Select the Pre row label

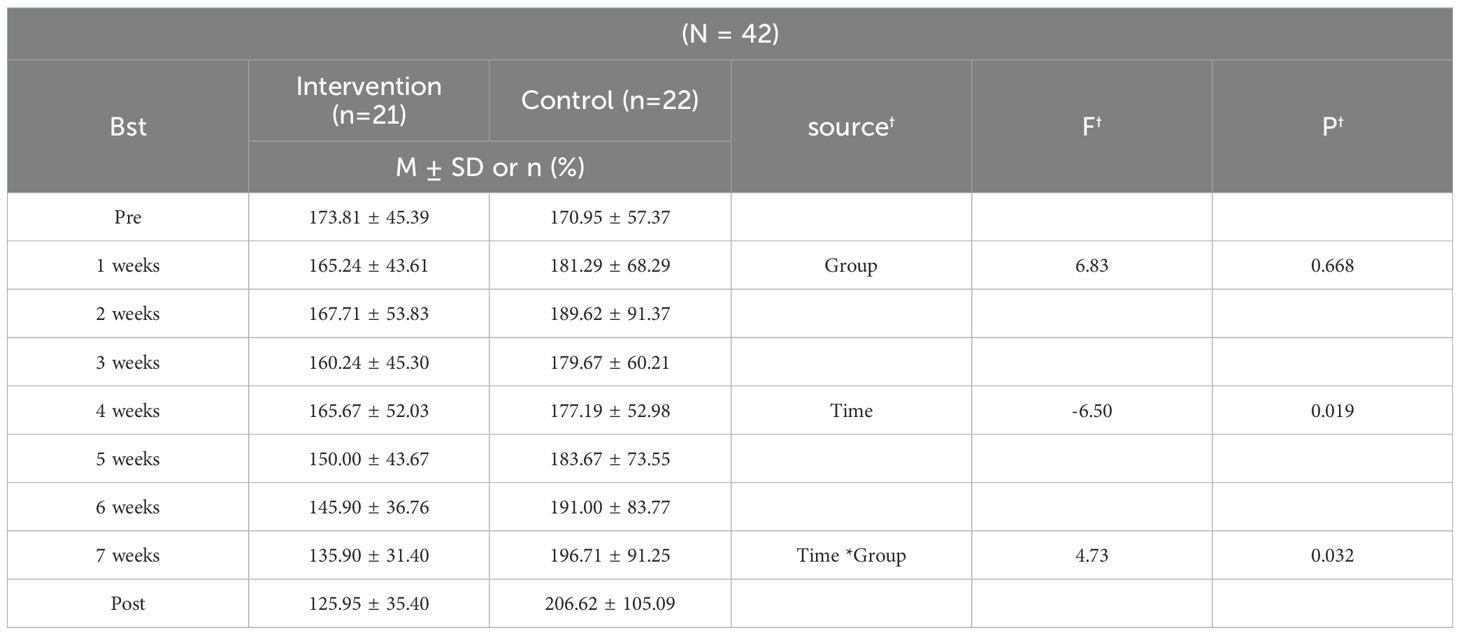coord(128,217)
